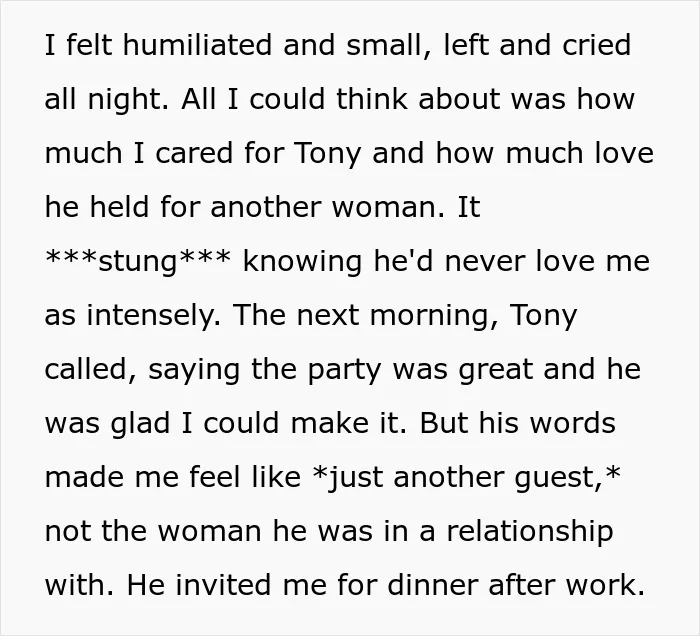Click the word "relationship"

tap(530, 532)
